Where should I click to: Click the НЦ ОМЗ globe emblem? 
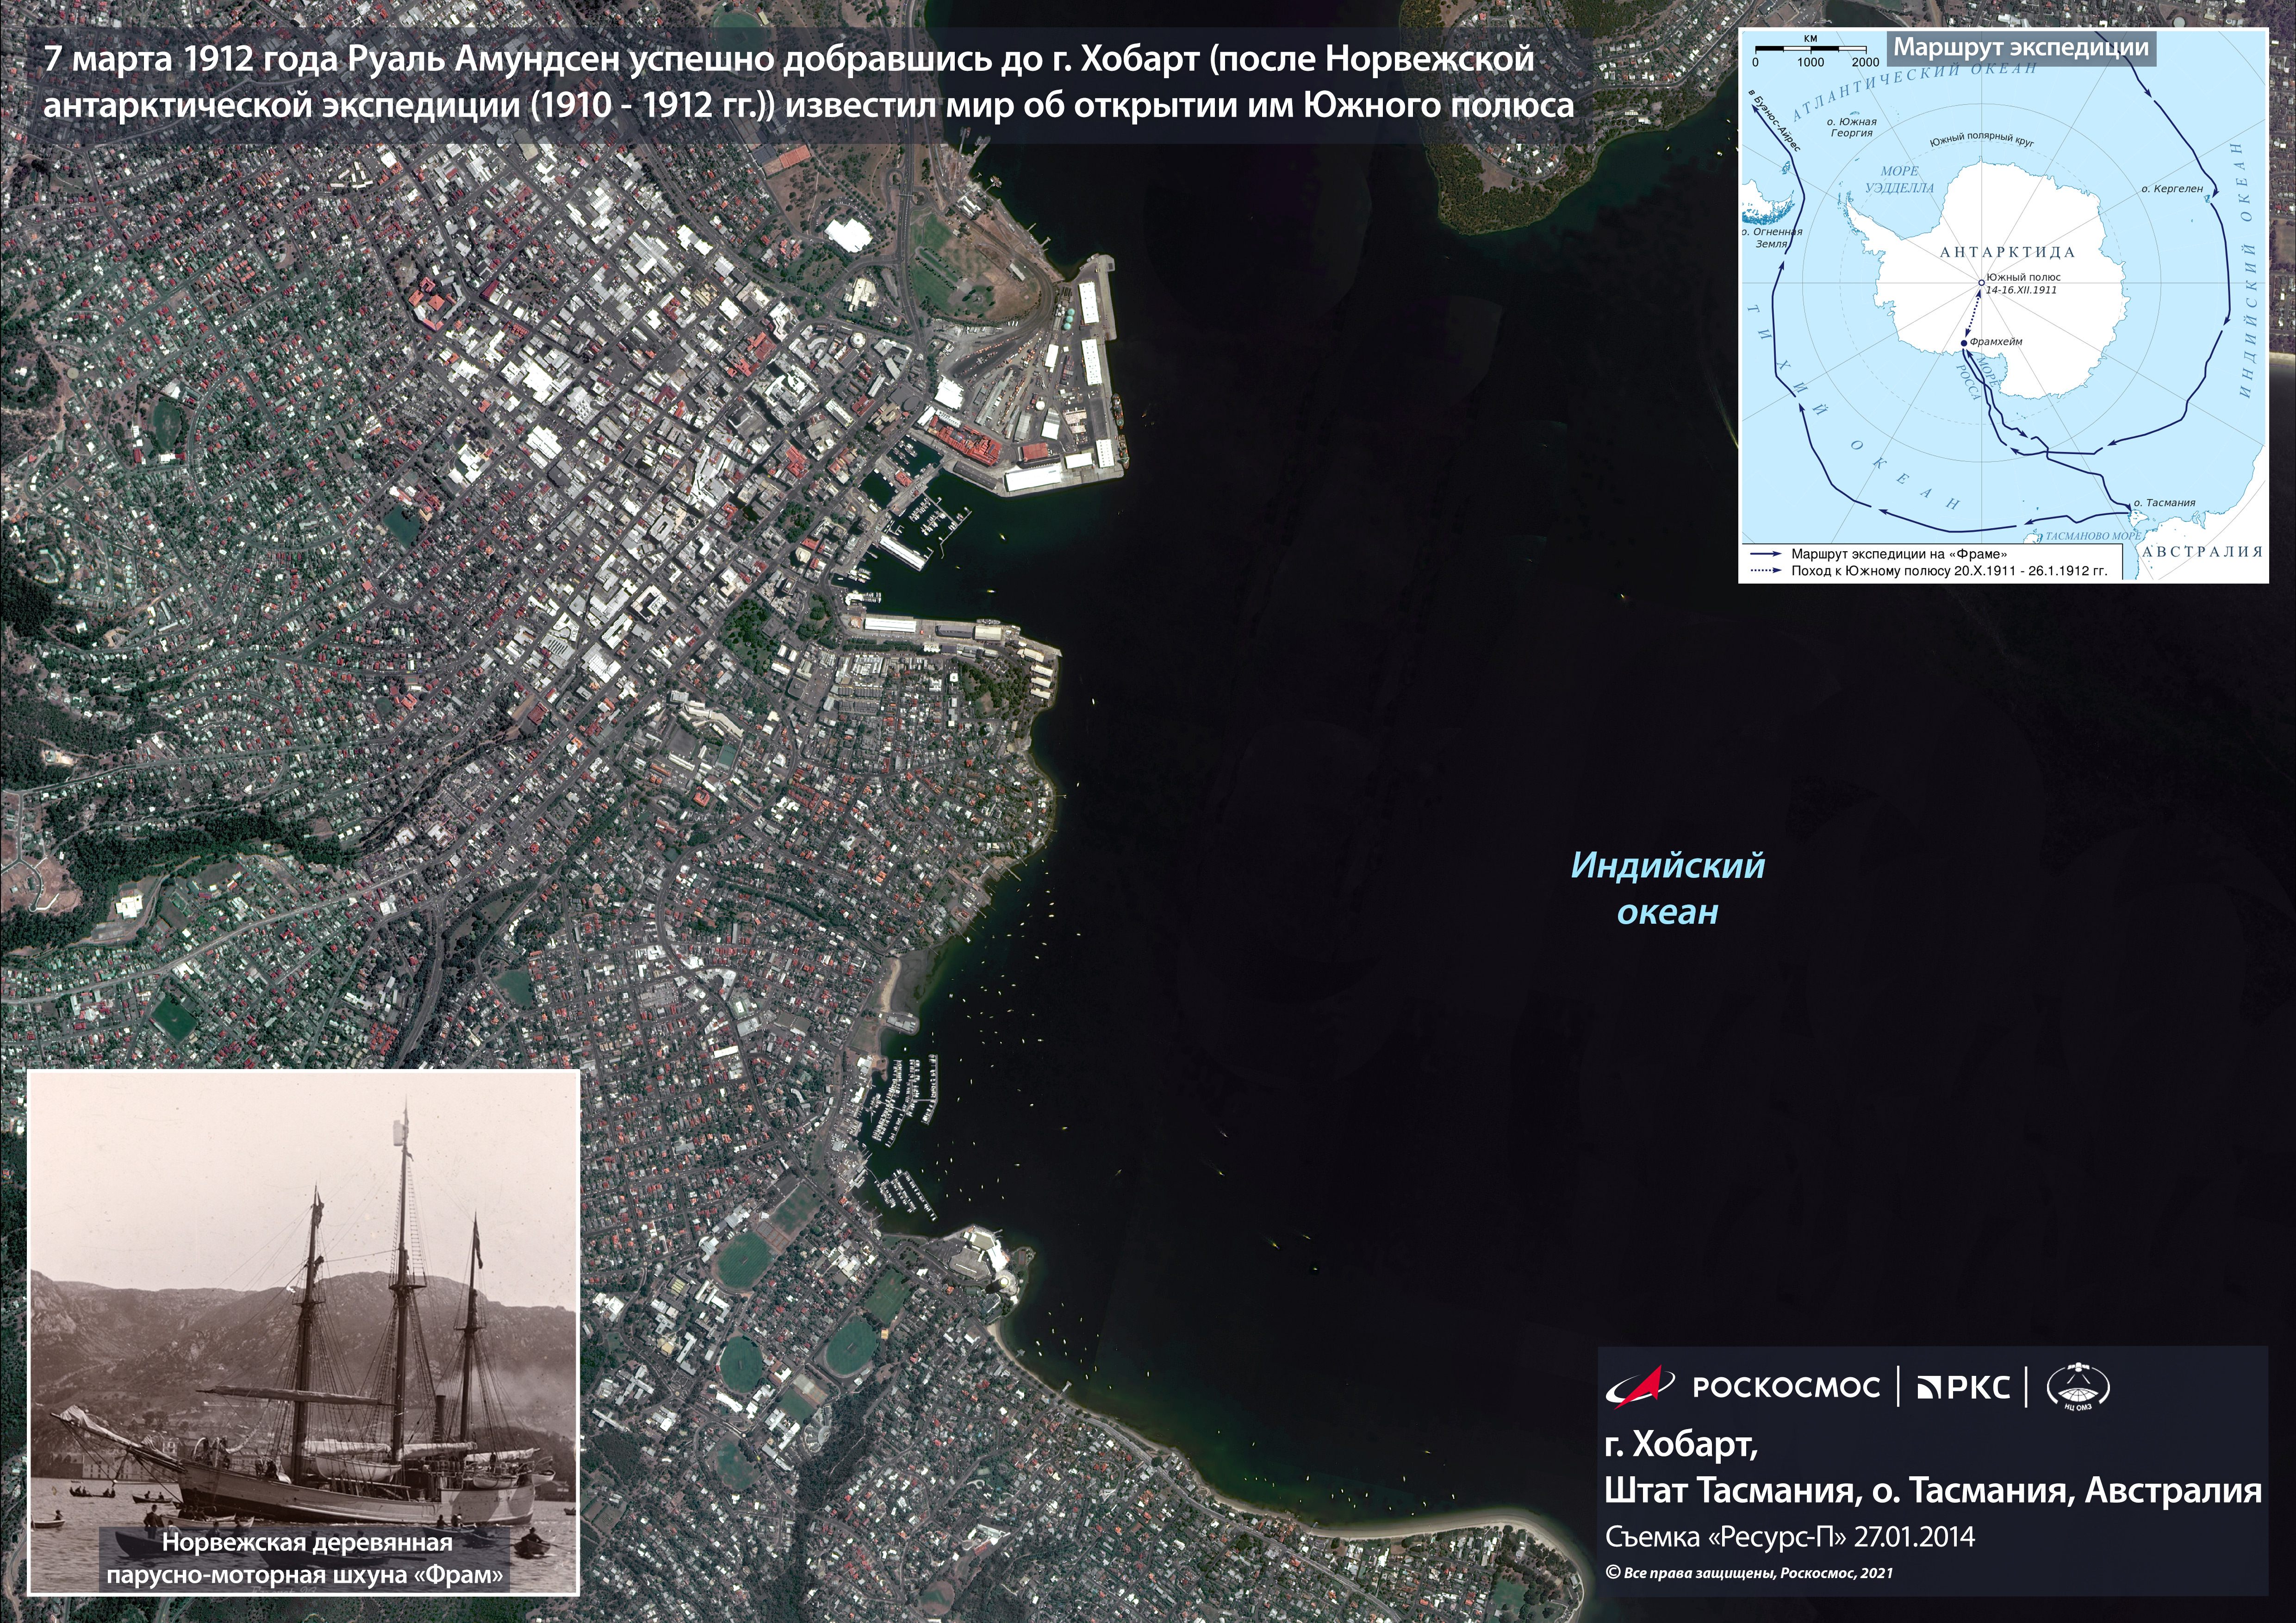[2077, 1387]
